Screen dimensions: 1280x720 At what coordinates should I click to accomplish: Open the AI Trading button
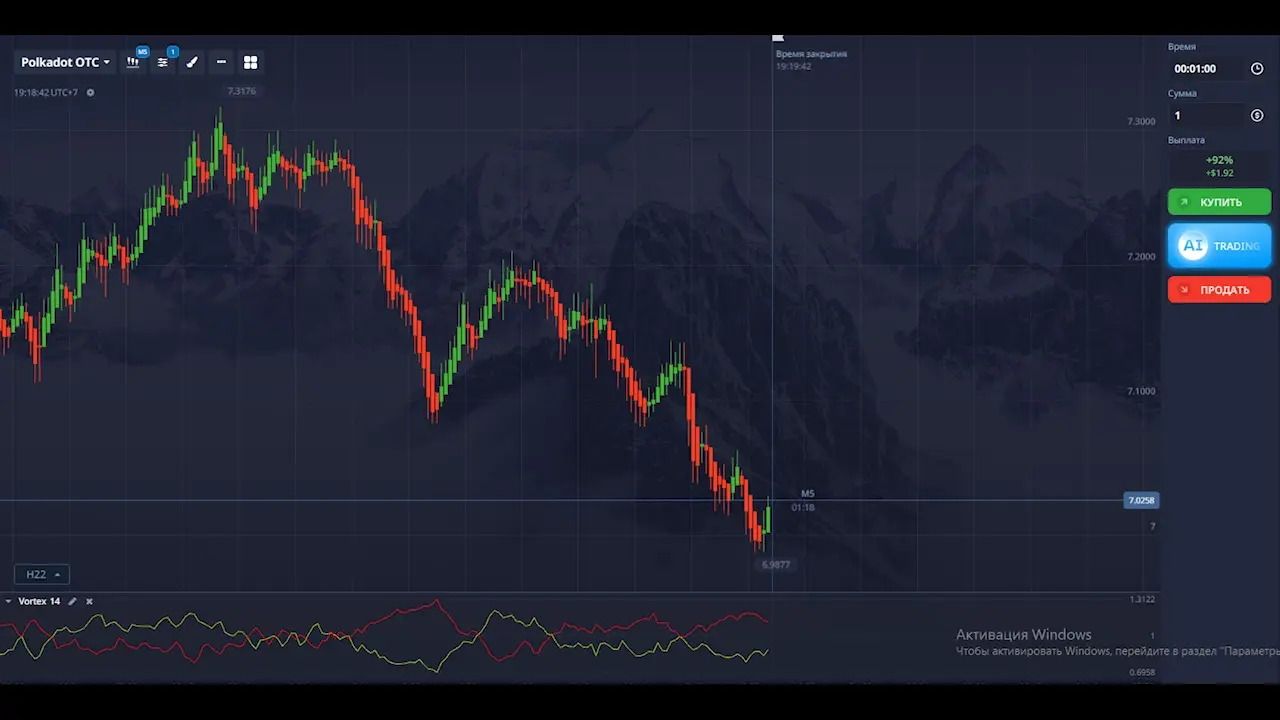point(1219,246)
